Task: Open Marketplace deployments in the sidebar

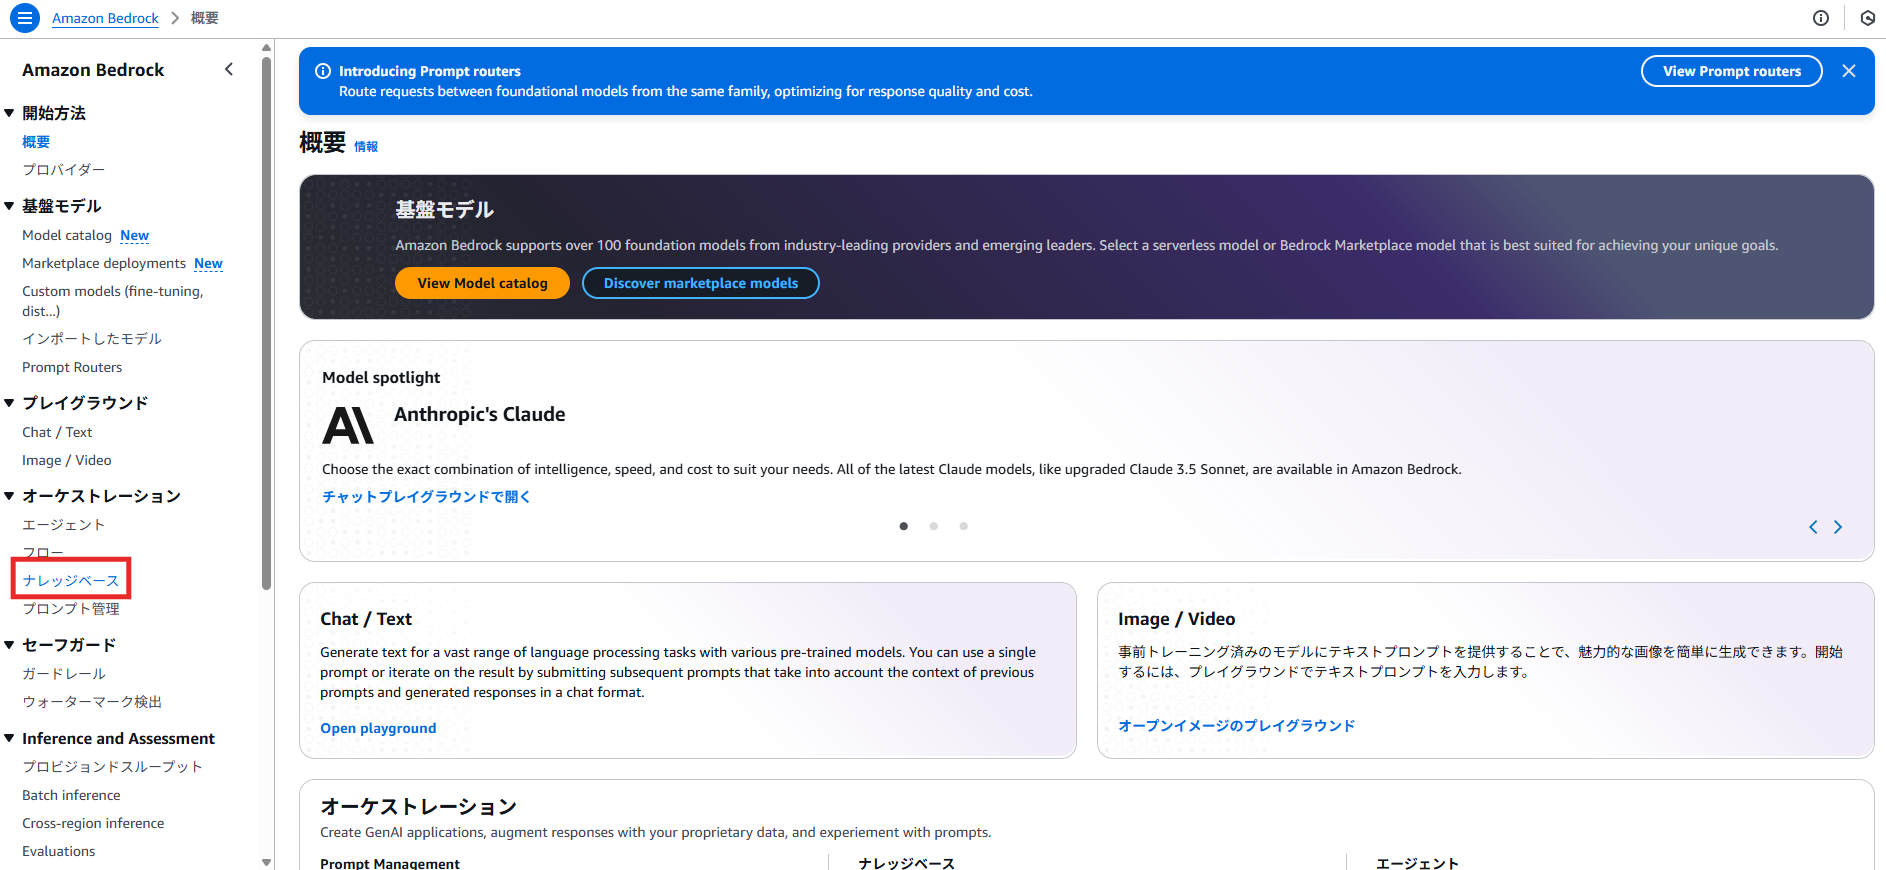Action: click(104, 263)
